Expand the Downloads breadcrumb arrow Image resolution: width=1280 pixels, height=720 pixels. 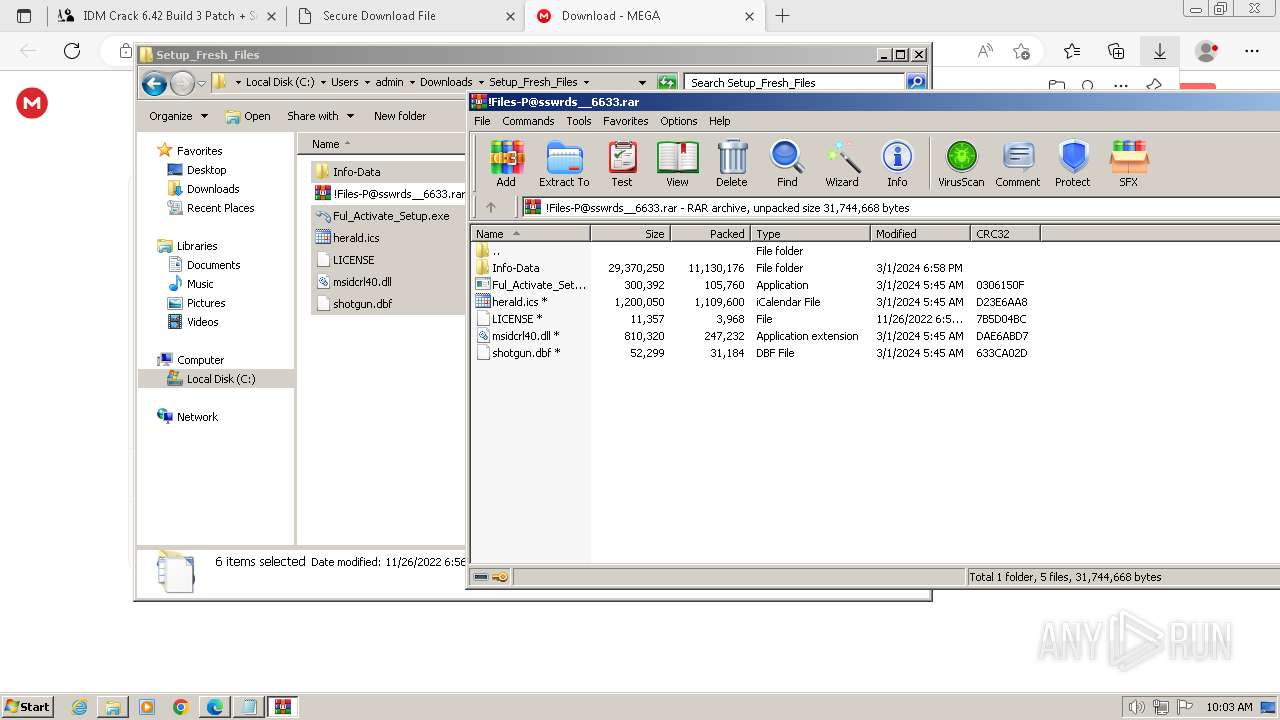coord(480,82)
